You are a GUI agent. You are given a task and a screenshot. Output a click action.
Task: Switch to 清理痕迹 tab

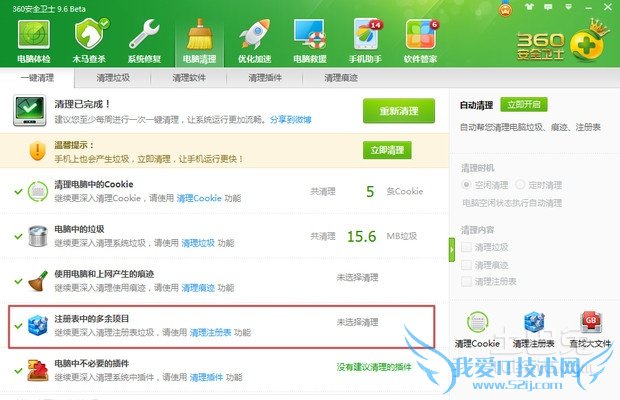[x=340, y=78]
